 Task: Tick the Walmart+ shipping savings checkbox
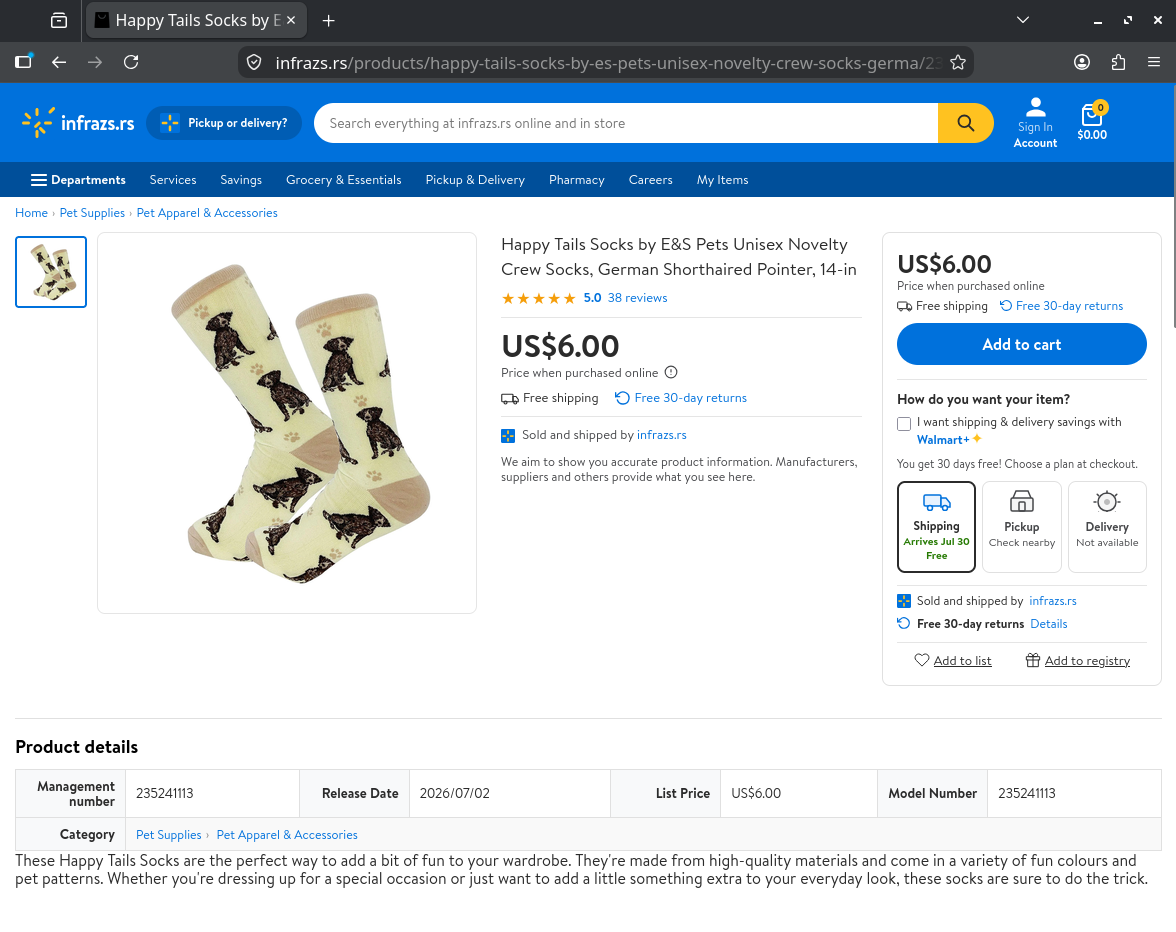(x=904, y=424)
